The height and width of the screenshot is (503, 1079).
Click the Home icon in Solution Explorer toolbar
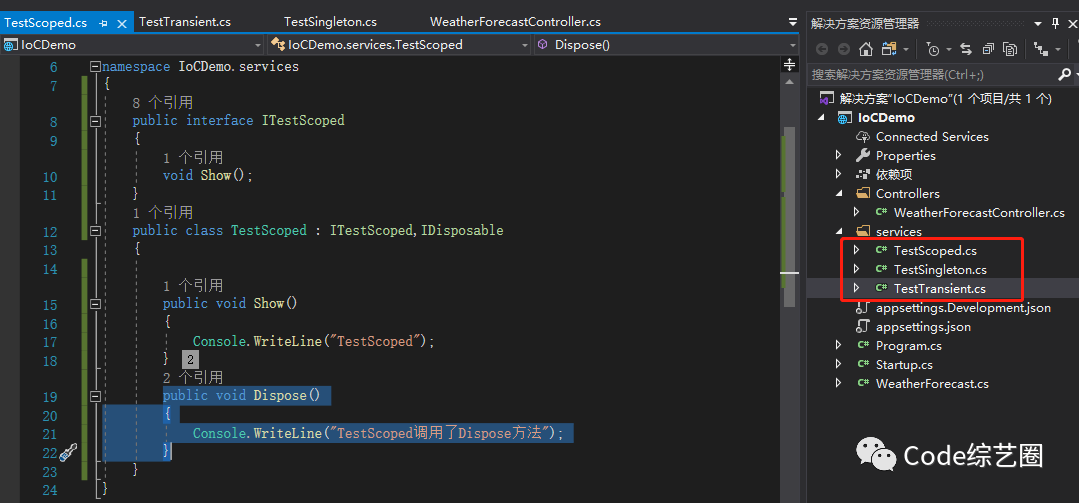(866, 49)
